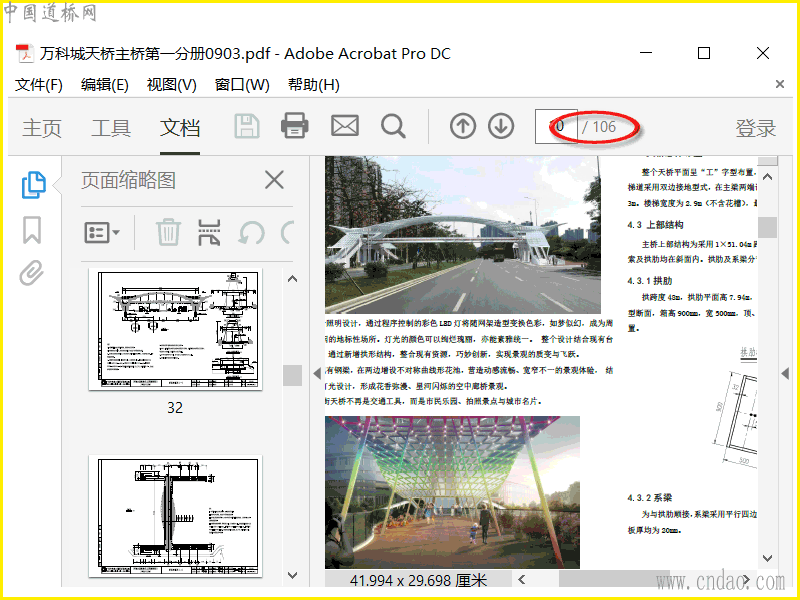Viewport: 800px width, 600px height.
Task: Click the PDF file icon in title bar
Action: point(24,53)
